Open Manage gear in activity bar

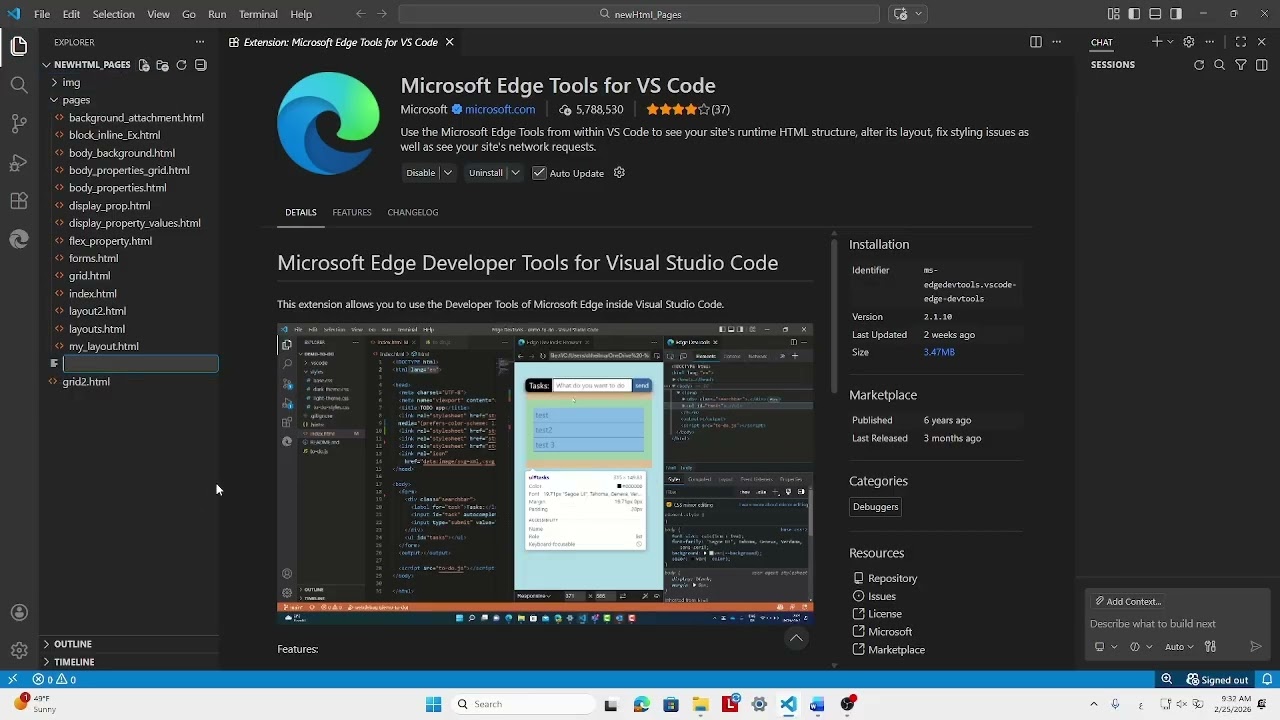pyautogui.click(x=19, y=650)
